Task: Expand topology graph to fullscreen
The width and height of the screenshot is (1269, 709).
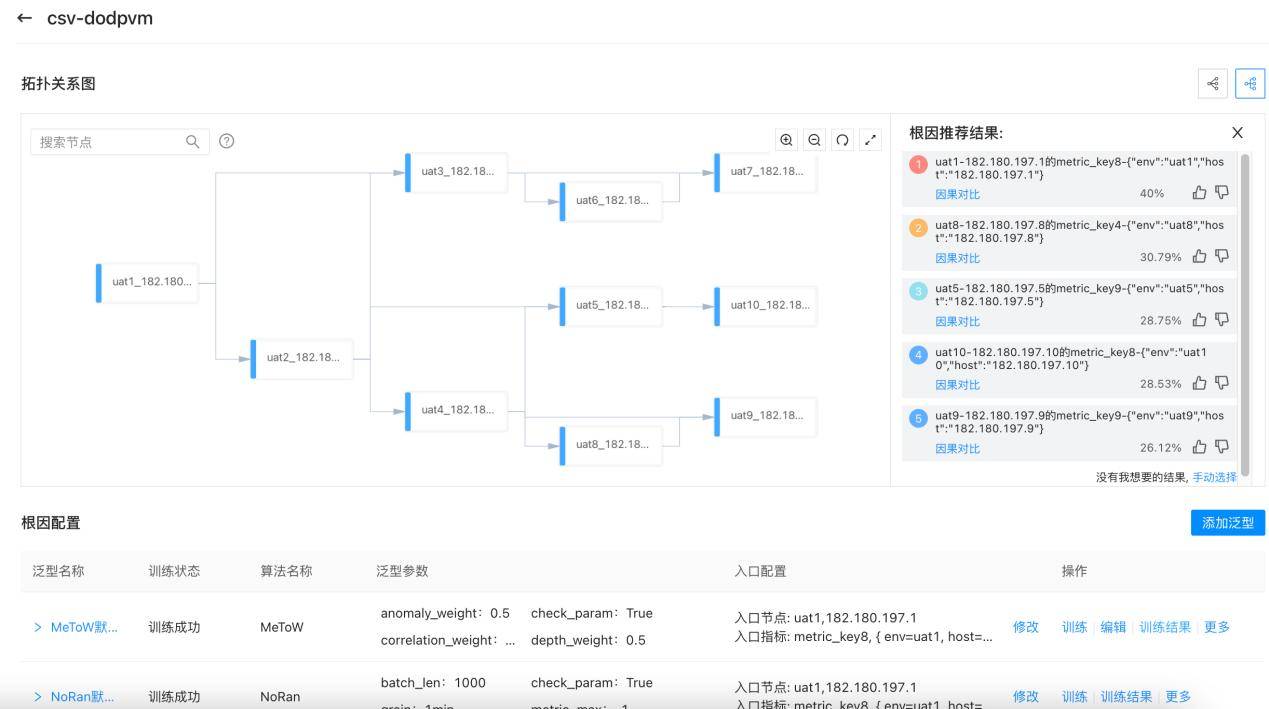Action: [x=870, y=140]
